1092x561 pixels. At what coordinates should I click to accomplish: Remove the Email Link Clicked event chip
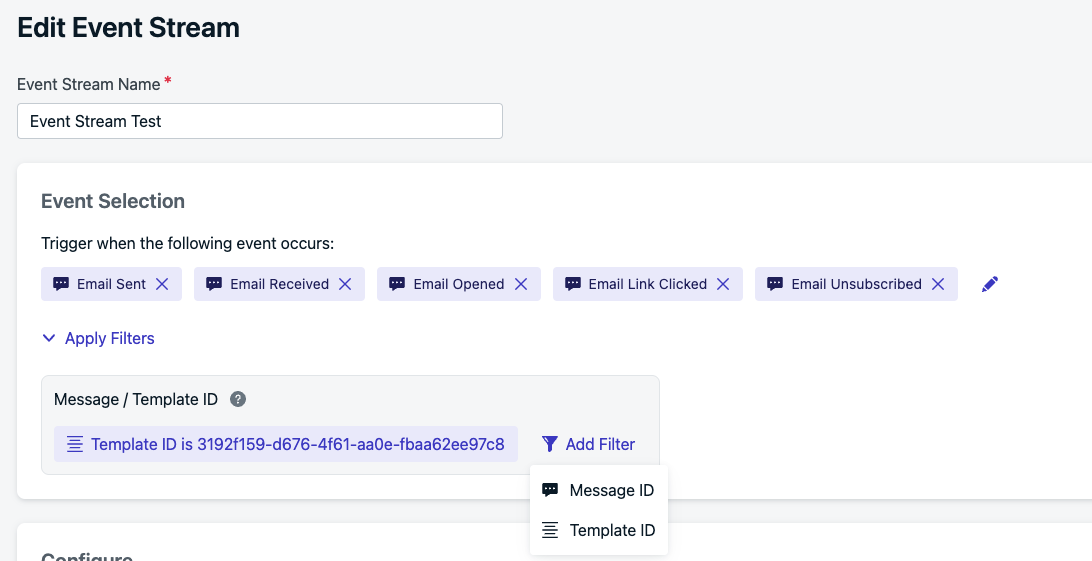pos(723,284)
